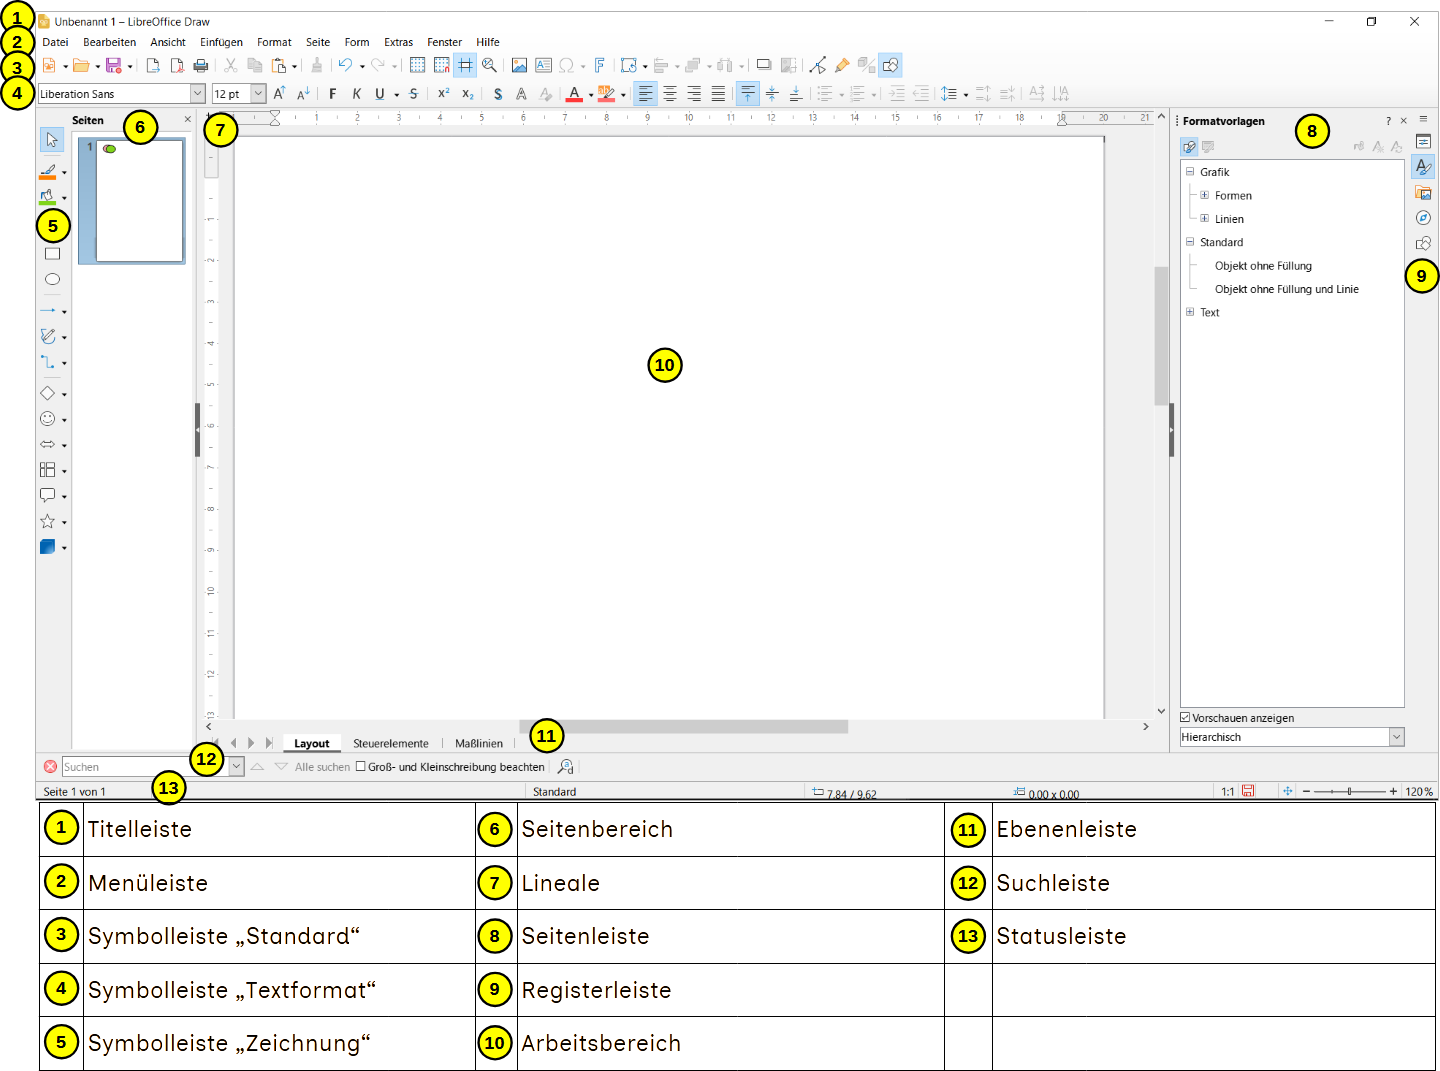
Task: Expand the Text style tree node
Action: pyautogui.click(x=1190, y=312)
